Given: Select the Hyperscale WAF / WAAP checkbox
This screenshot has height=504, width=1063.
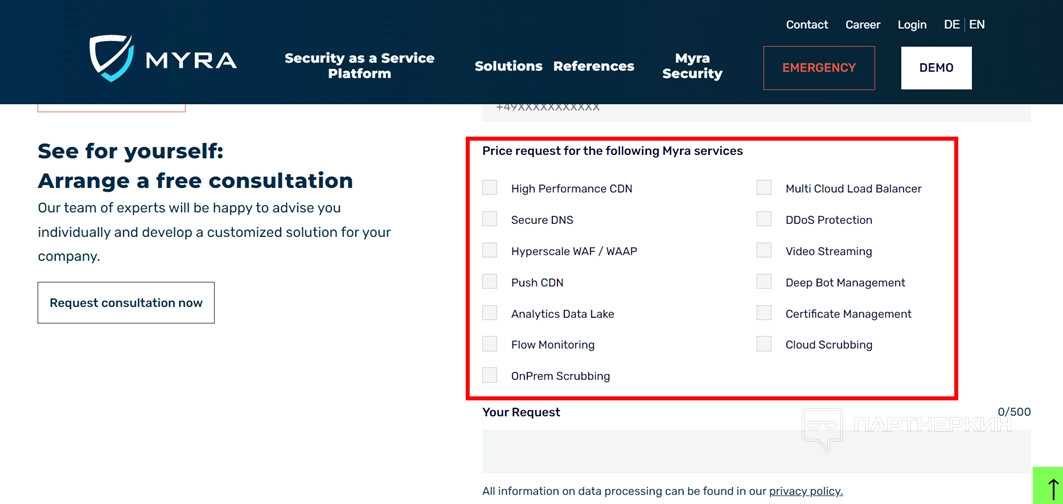Looking at the screenshot, I should tap(490, 250).
